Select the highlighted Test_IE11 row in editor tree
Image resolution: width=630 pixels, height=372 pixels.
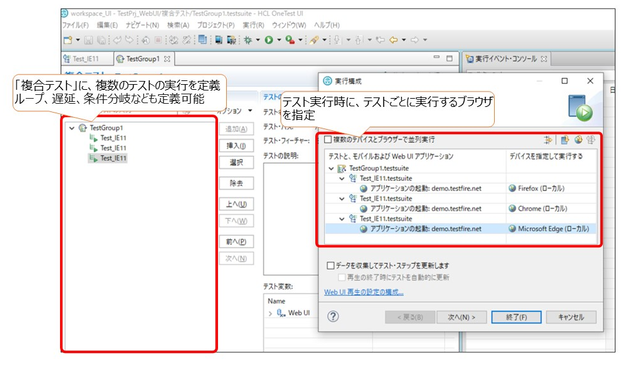tap(108, 158)
